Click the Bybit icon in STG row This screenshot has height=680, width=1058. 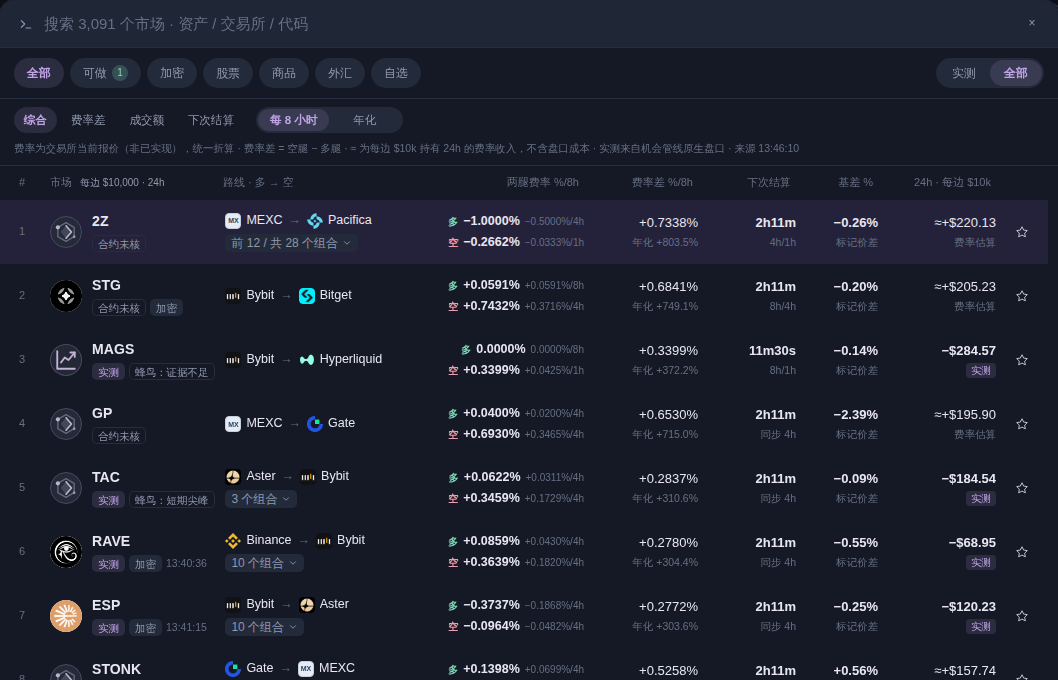pyautogui.click(x=233, y=295)
